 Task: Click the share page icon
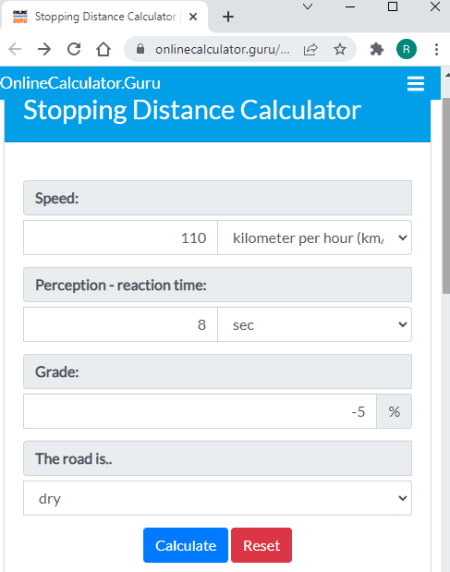311,49
